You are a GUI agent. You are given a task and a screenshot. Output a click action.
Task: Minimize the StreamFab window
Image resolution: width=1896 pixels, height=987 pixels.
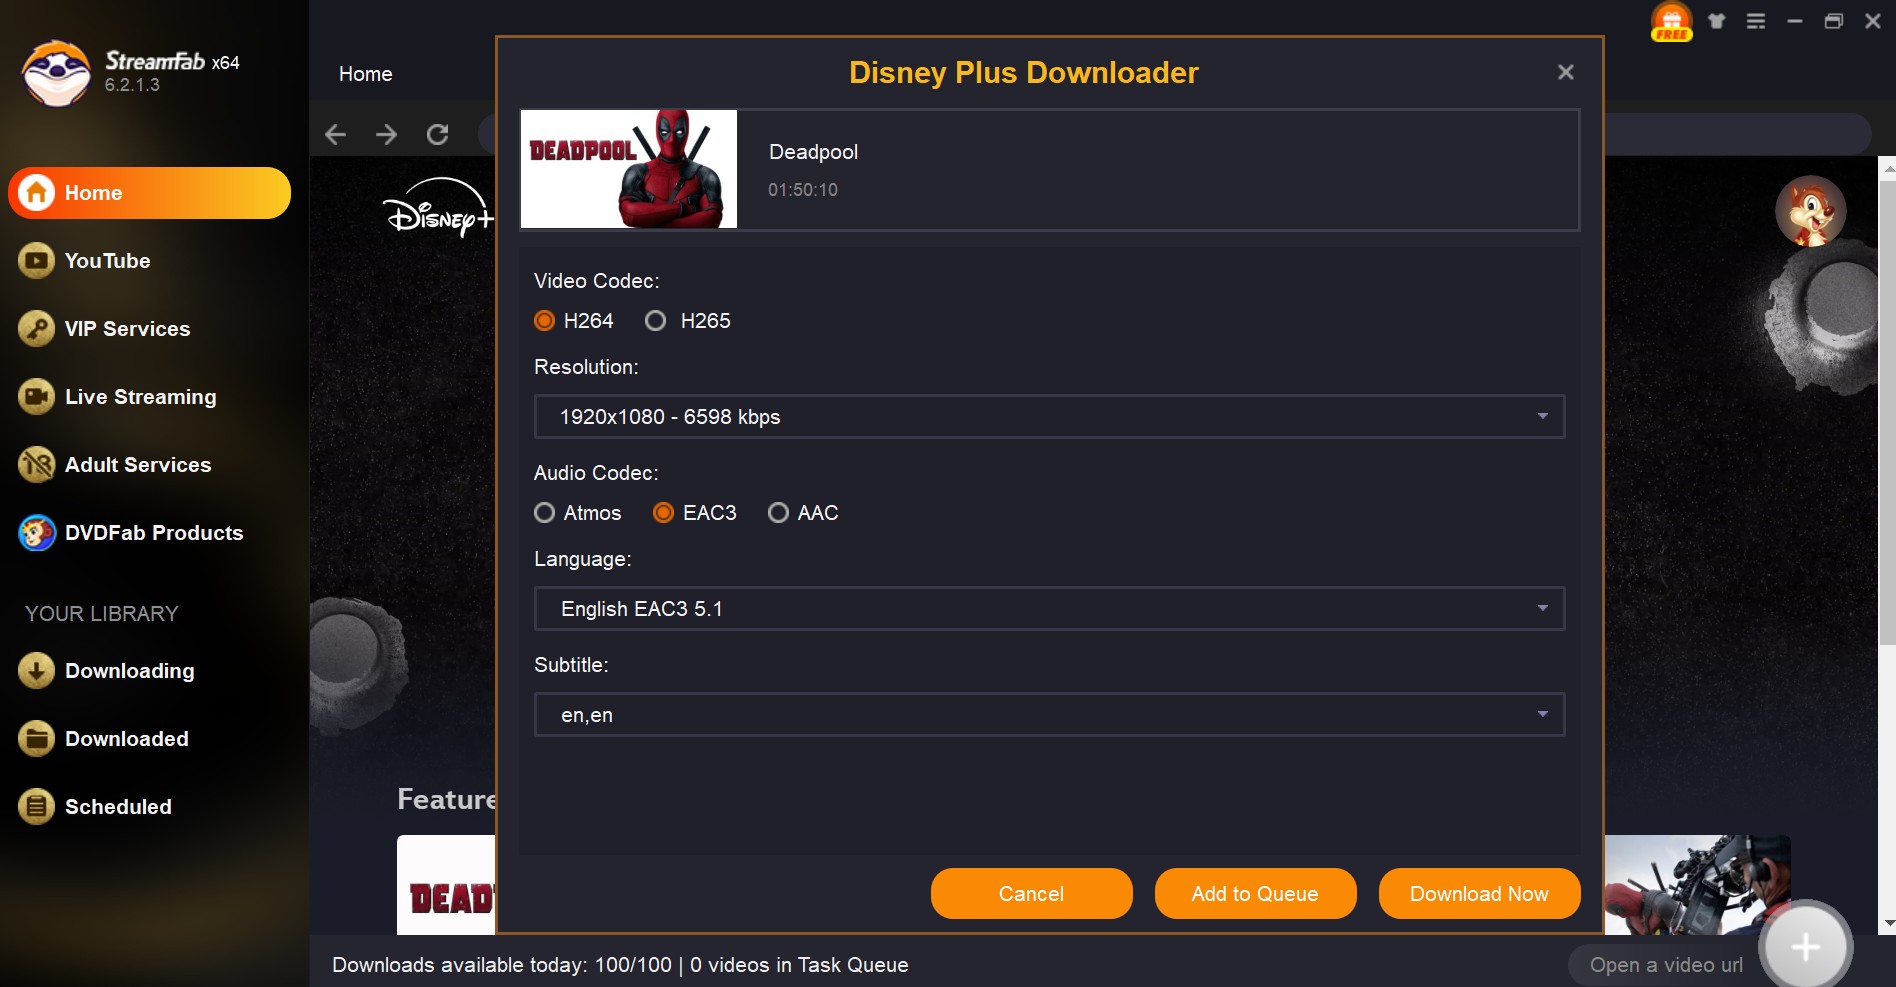pyautogui.click(x=1795, y=21)
